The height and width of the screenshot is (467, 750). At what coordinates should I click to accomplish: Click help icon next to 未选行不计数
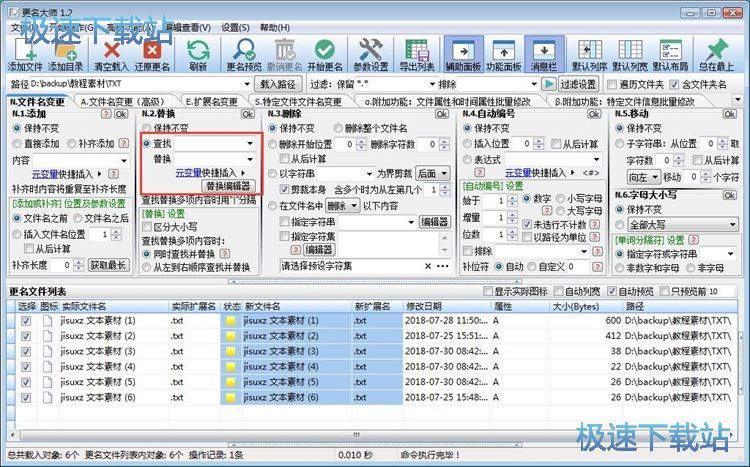pyautogui.click(x=595, y=224)
